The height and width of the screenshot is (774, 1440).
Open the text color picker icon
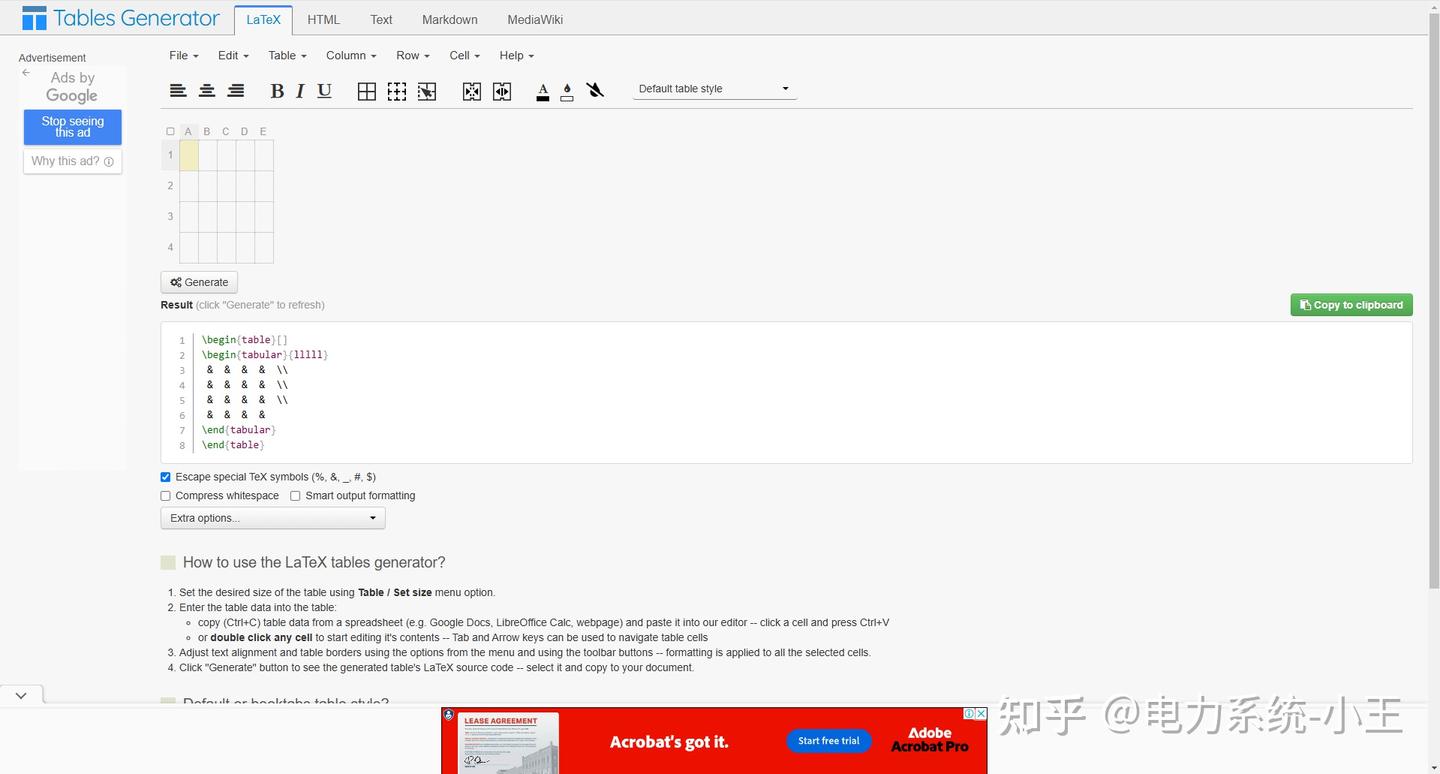[x=542, y=90]
